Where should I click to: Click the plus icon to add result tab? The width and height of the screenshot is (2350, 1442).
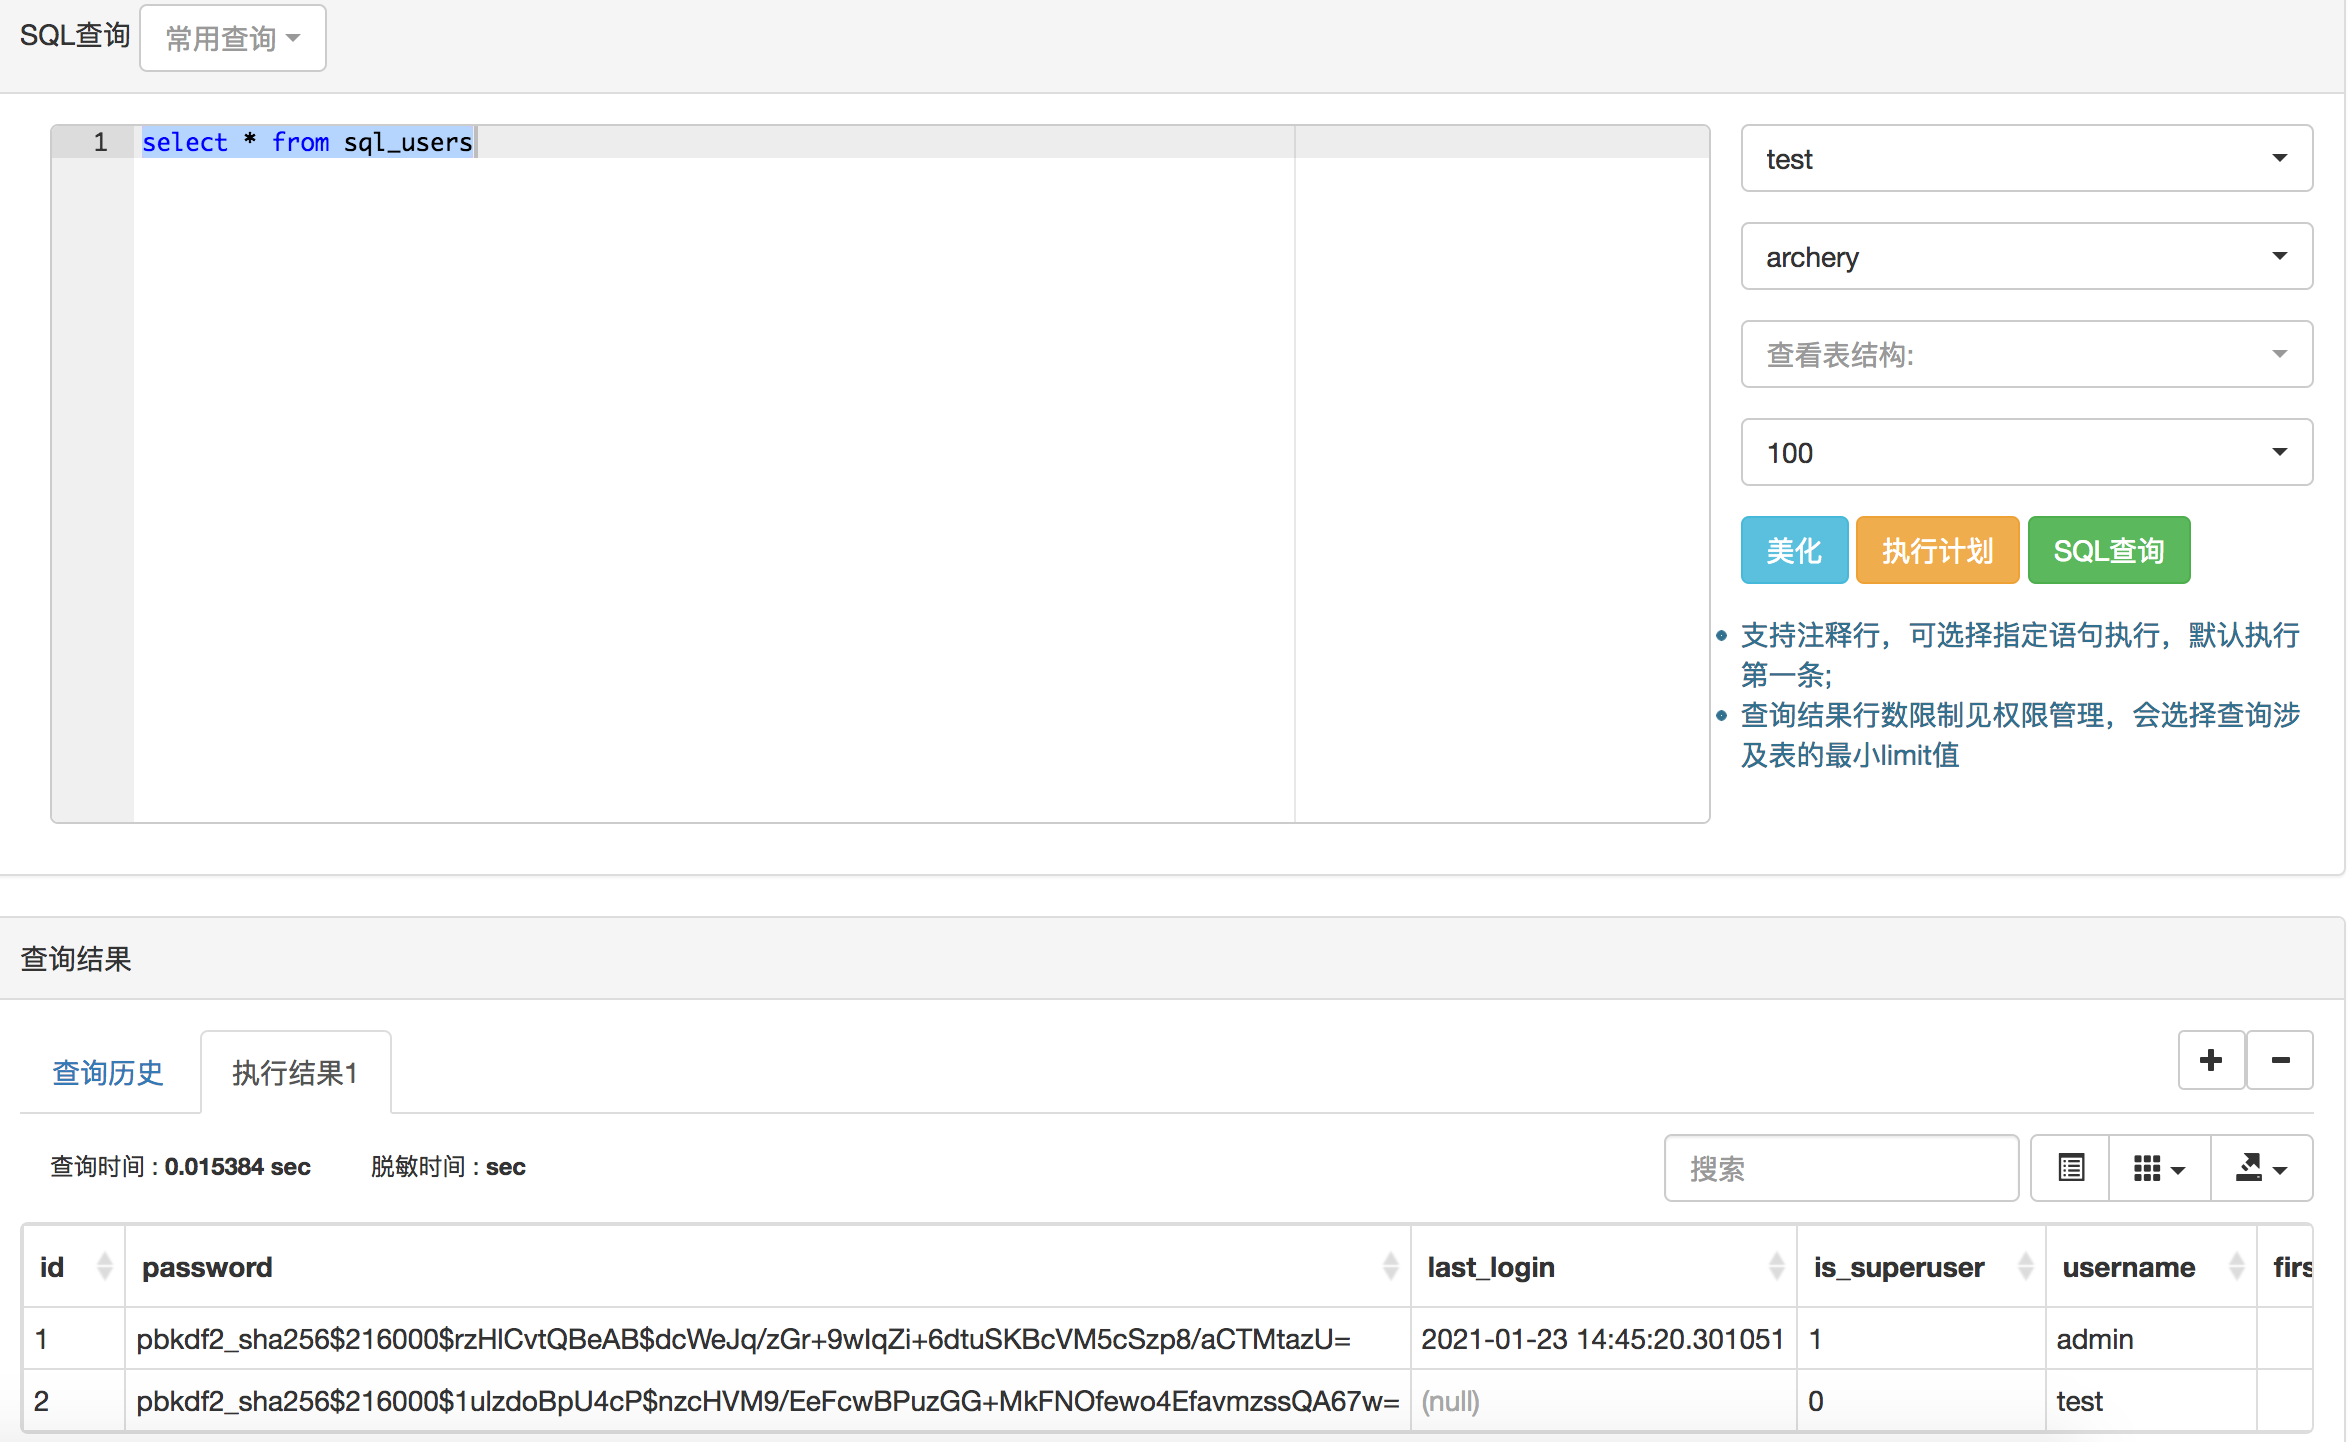coord(2211,1060)
